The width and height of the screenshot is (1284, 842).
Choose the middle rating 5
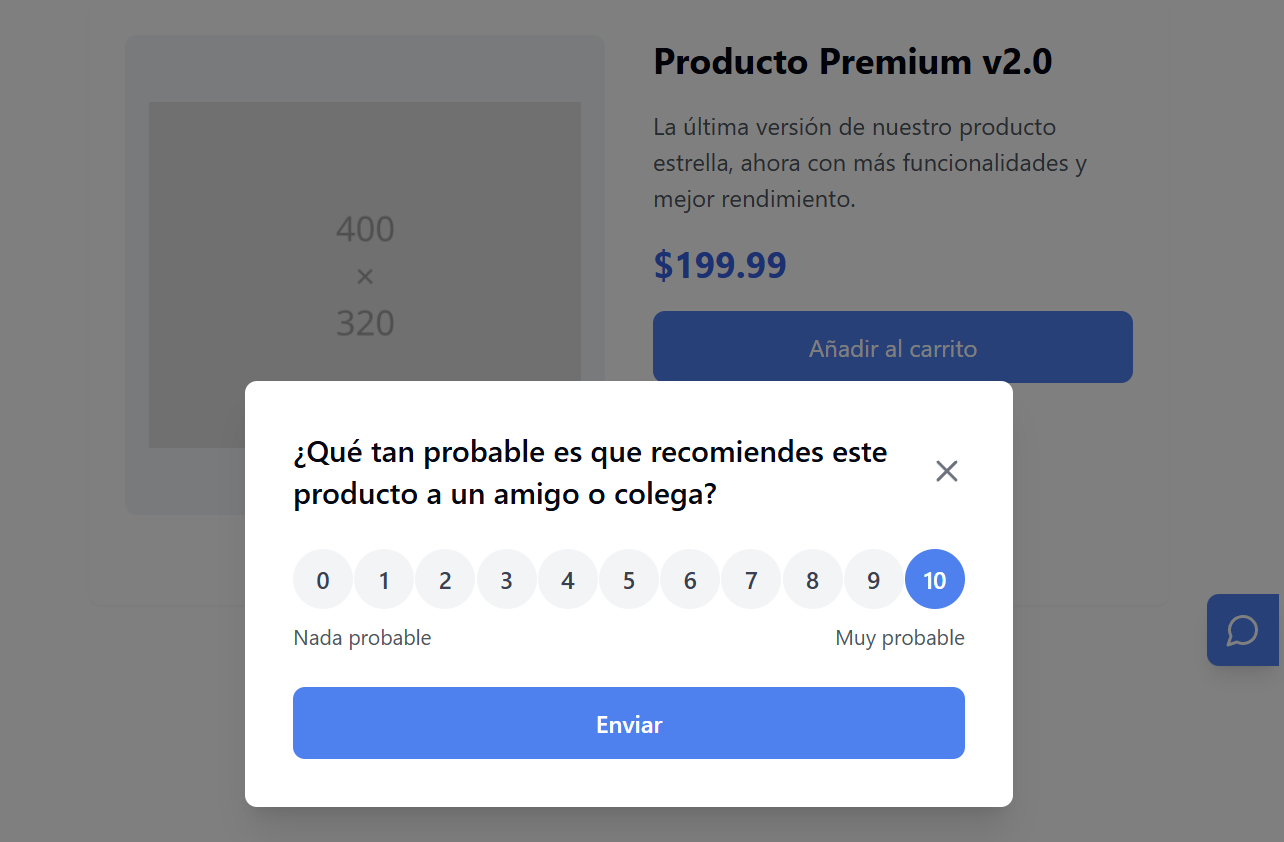629,580
